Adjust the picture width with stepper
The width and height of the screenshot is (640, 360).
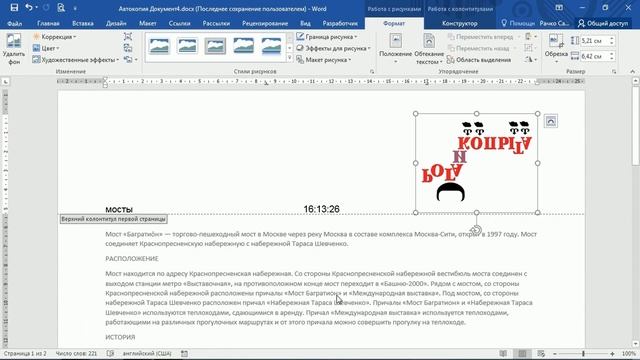[611, 56]
